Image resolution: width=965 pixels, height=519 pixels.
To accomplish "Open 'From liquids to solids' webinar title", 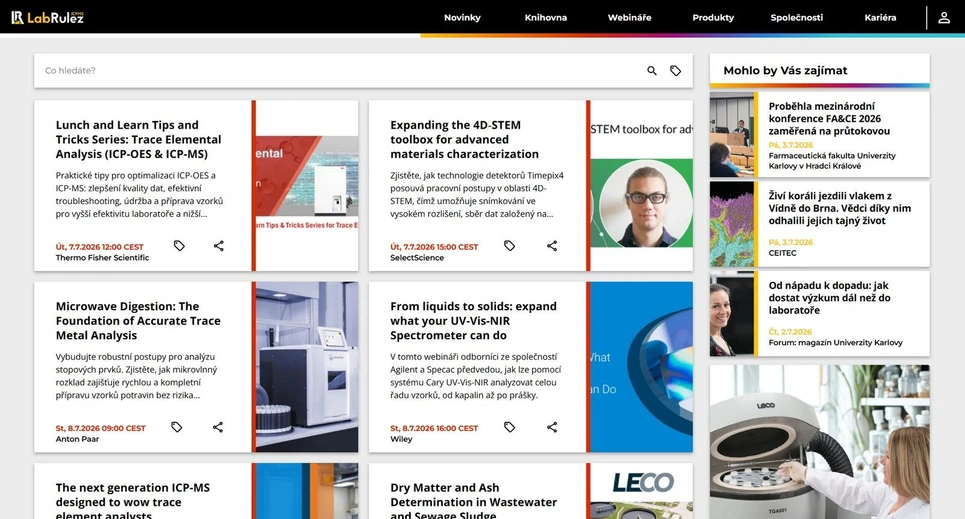I will [x=473, y=321].
